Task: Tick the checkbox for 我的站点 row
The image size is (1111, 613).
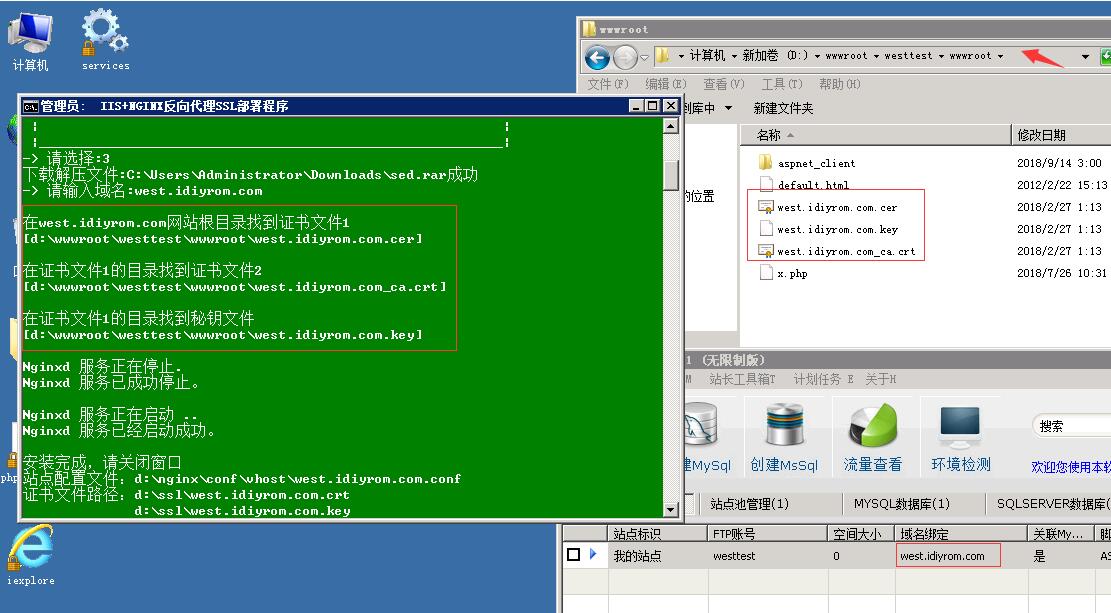Action: coord(574,555)
